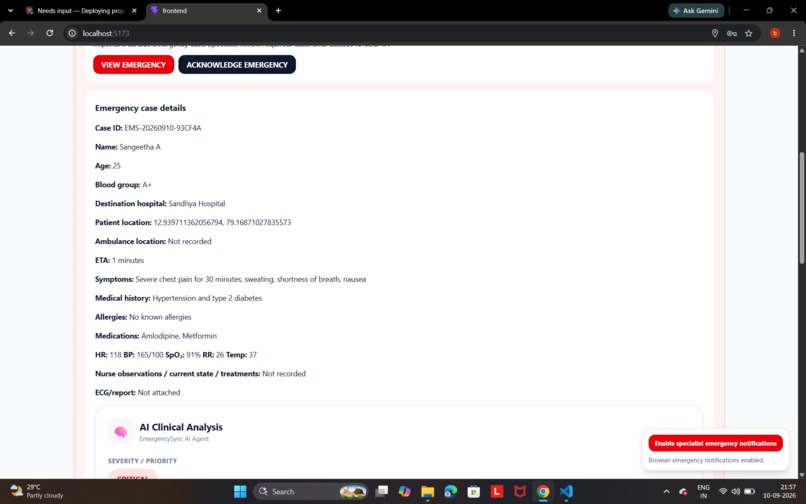Screen dimensions: 806x504
Task: Click the battery status icon
Action: coord(749,492)
